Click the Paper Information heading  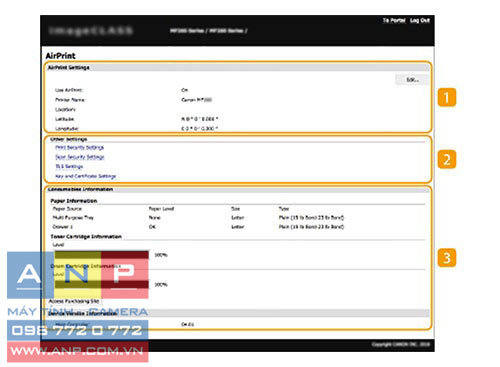point(74,201)
